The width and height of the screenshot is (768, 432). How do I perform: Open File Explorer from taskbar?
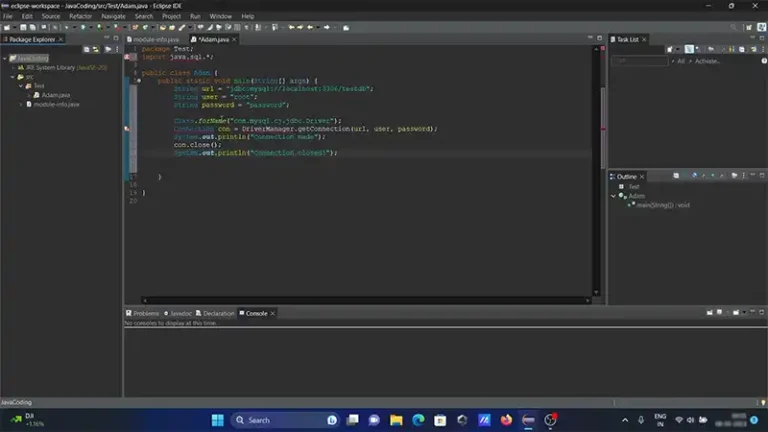coord(396,420)
